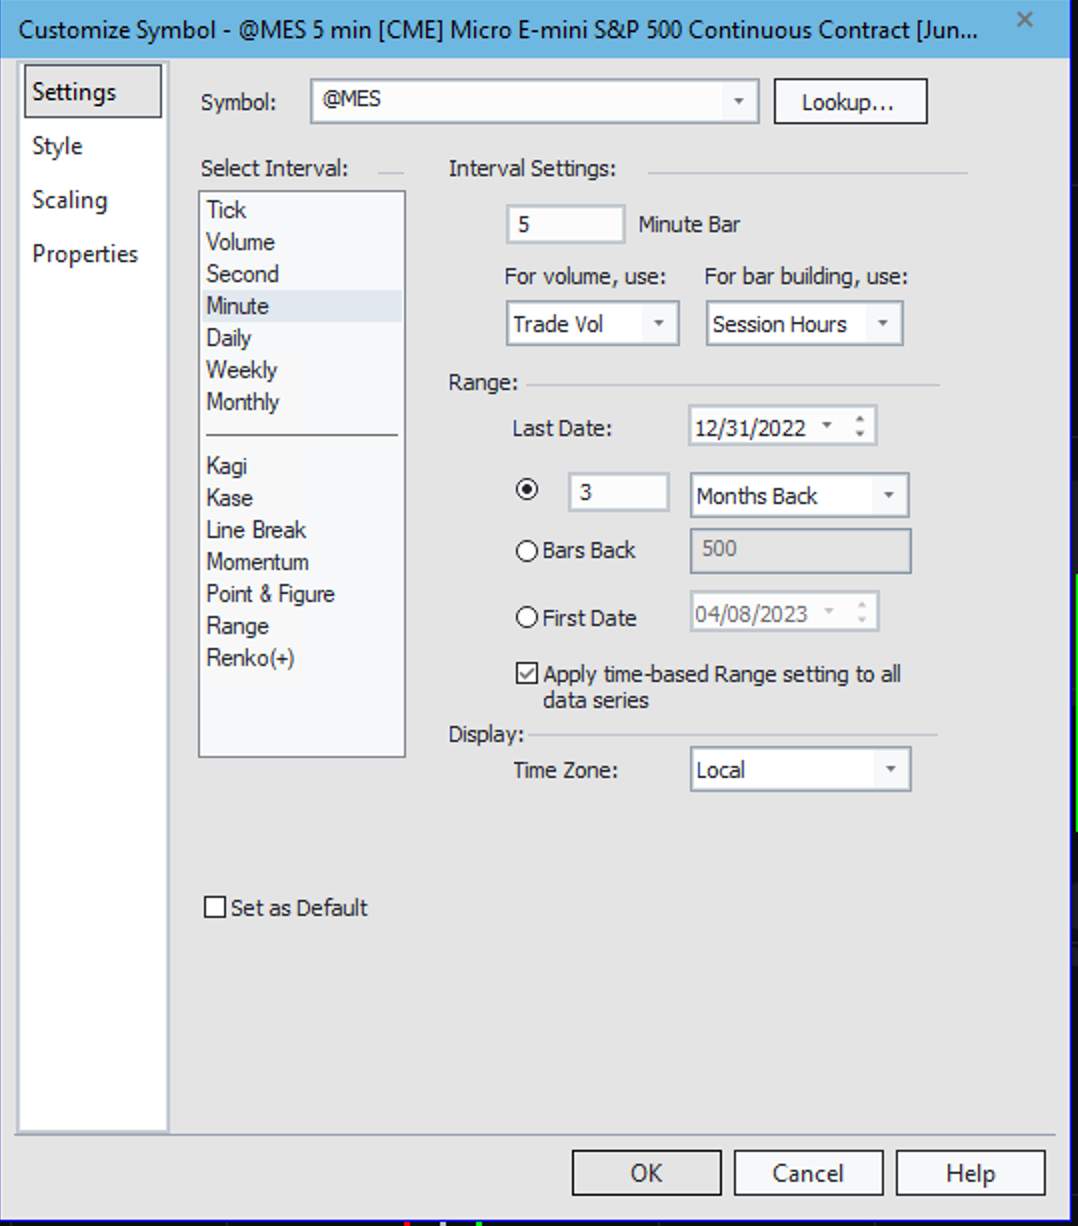Go to the Properties tab
The height and width of the screenshot is (1226, 1078).
(85, 254)
